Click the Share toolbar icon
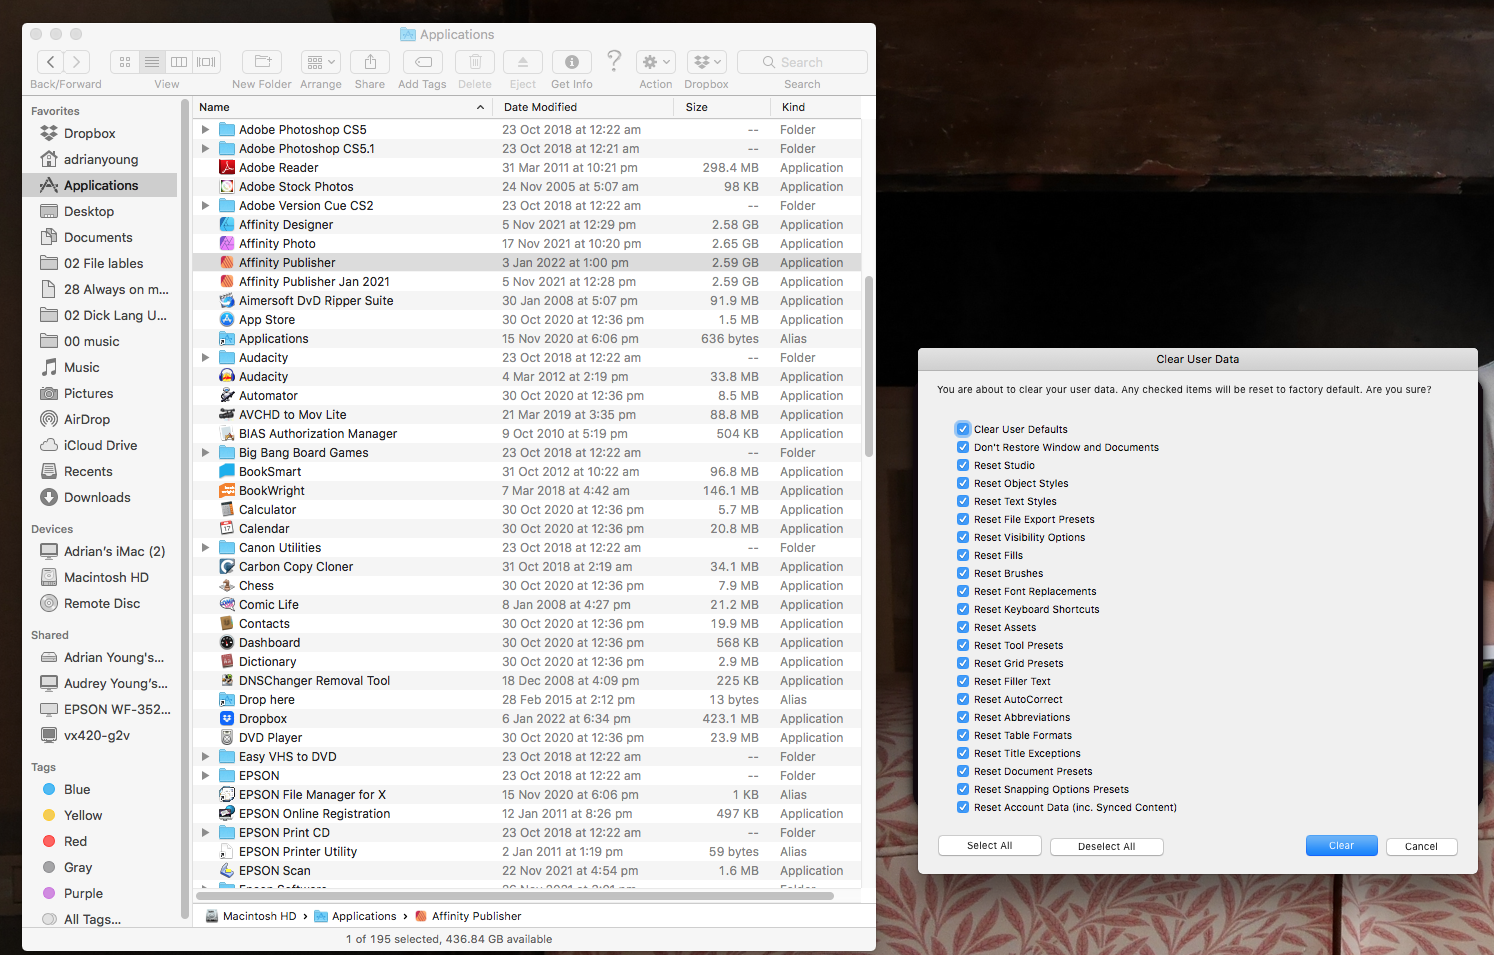 (370, 62)
